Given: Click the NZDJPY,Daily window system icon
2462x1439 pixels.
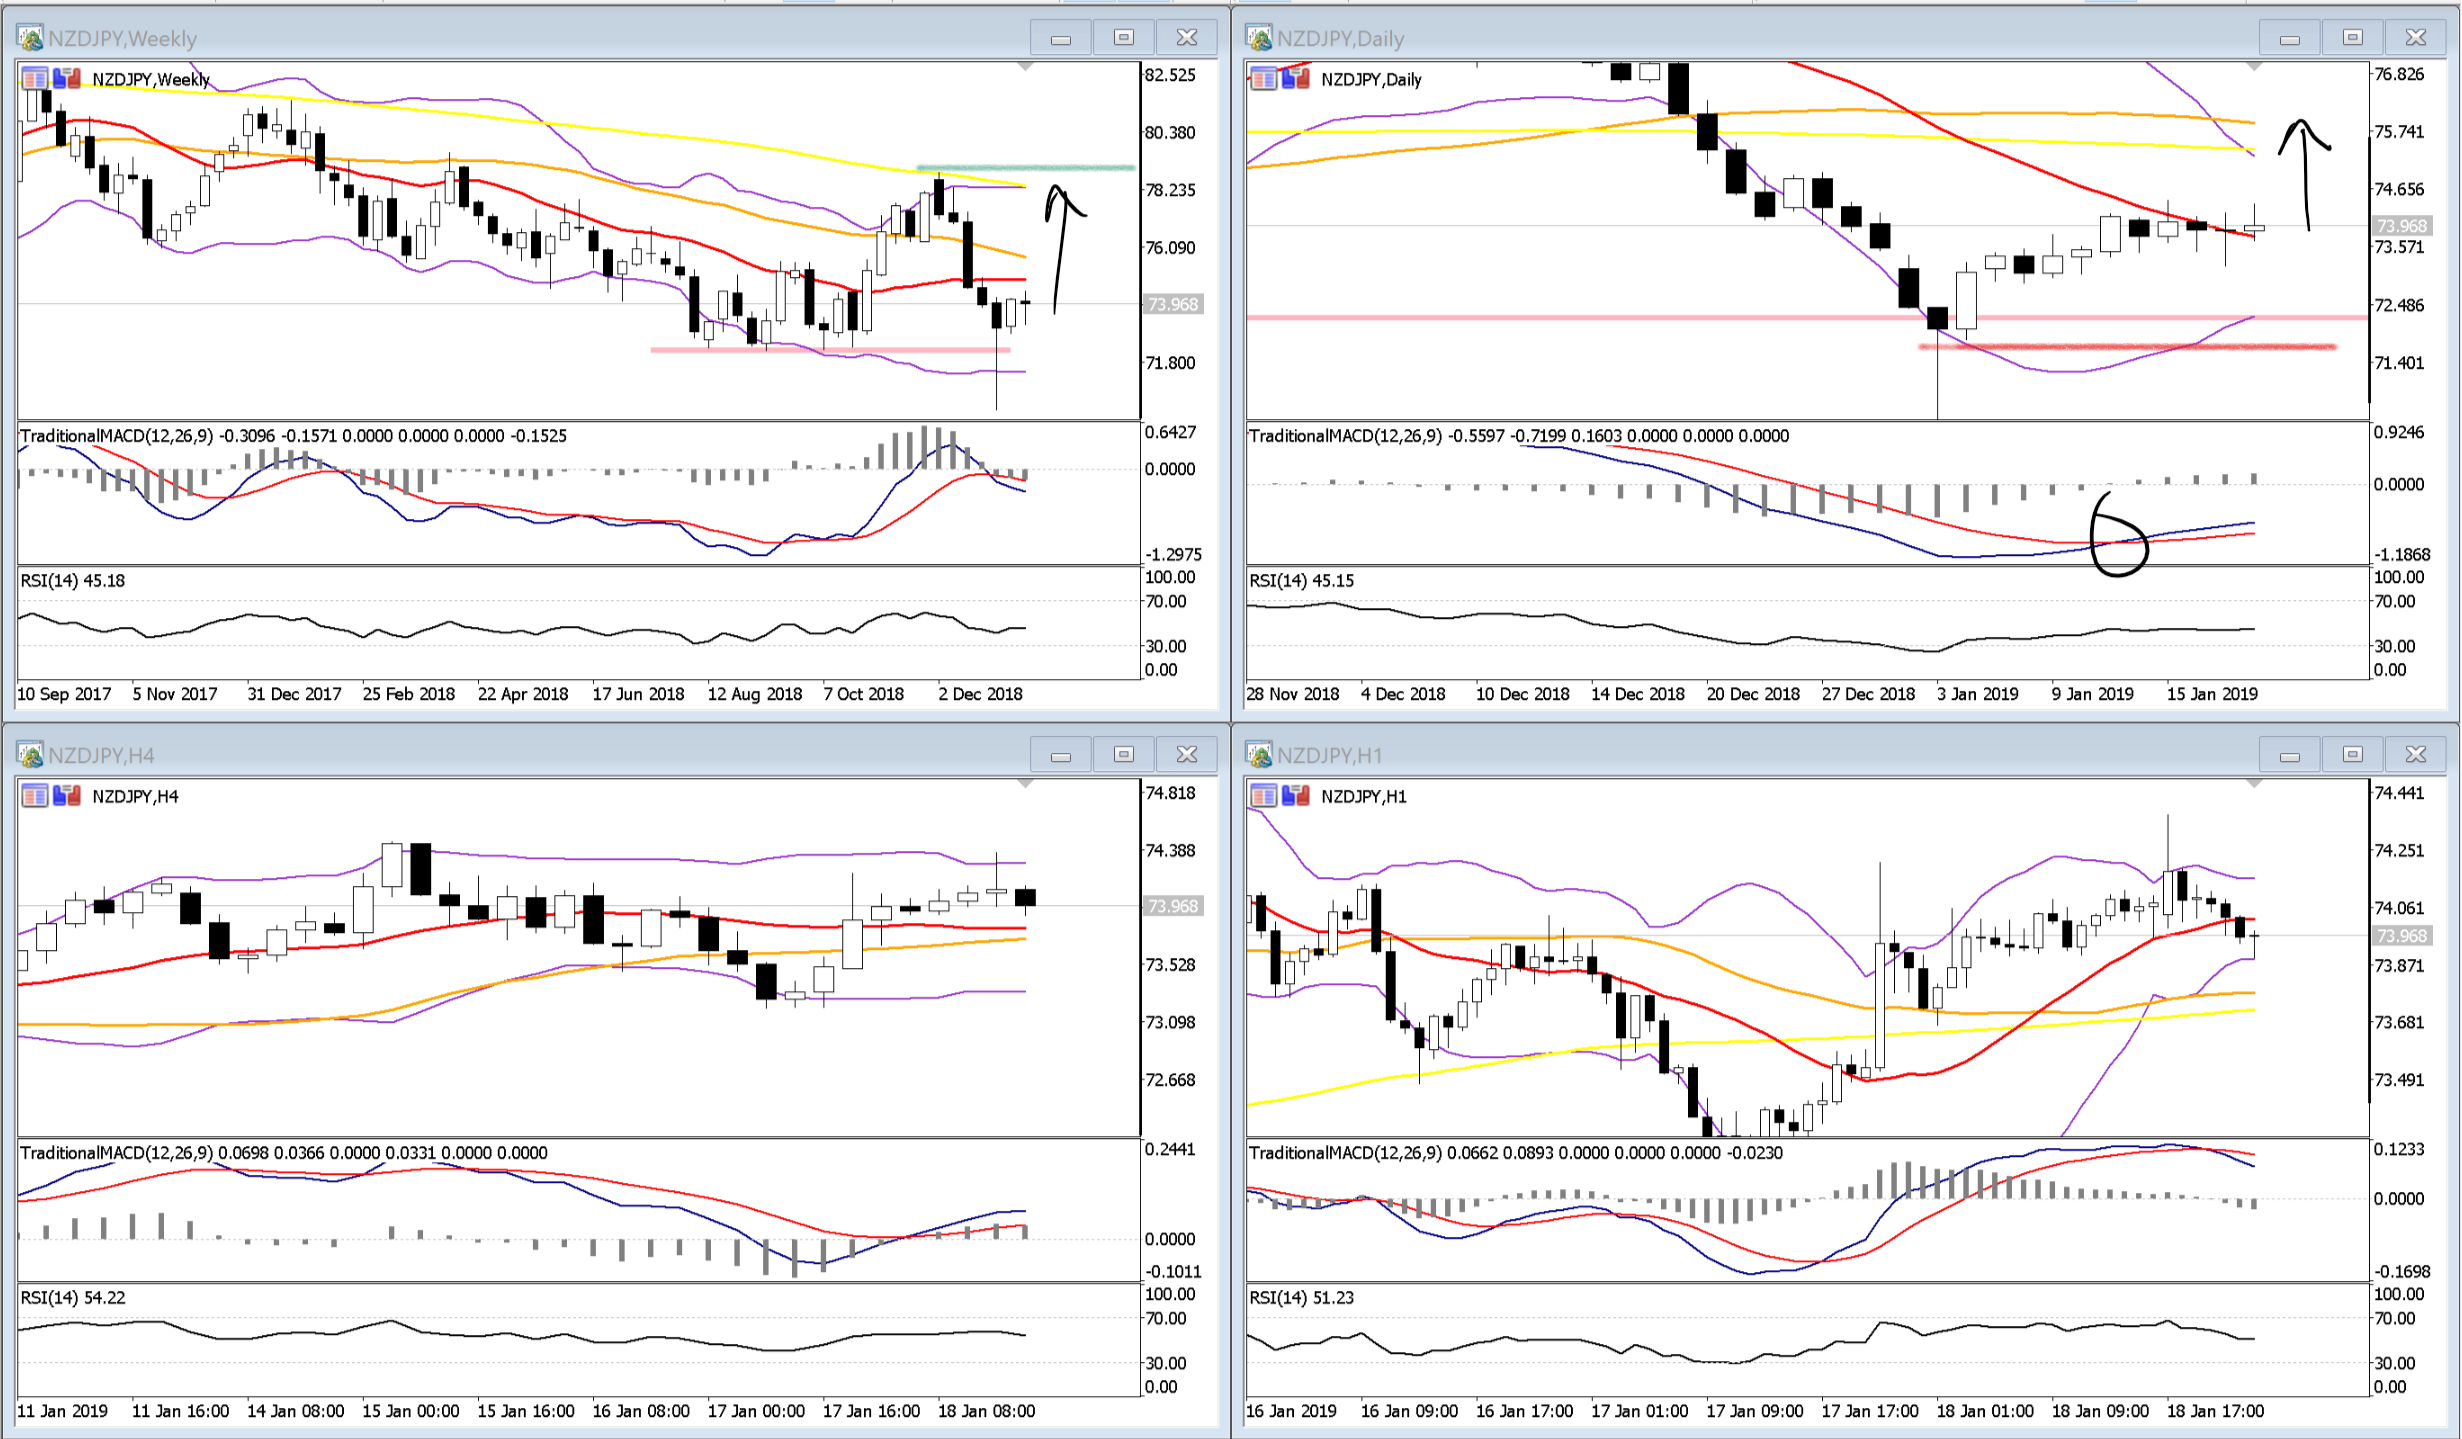Looking at the screenshot, I should [x=1259, y=38].
